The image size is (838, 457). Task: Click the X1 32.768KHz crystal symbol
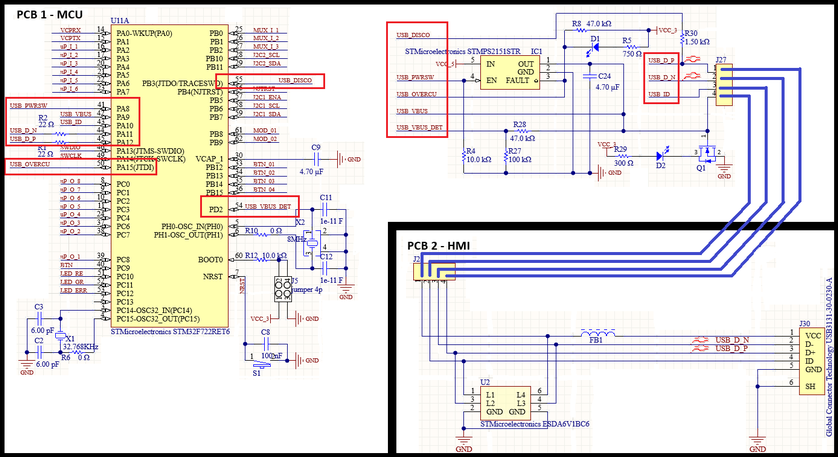pos(60,337)
